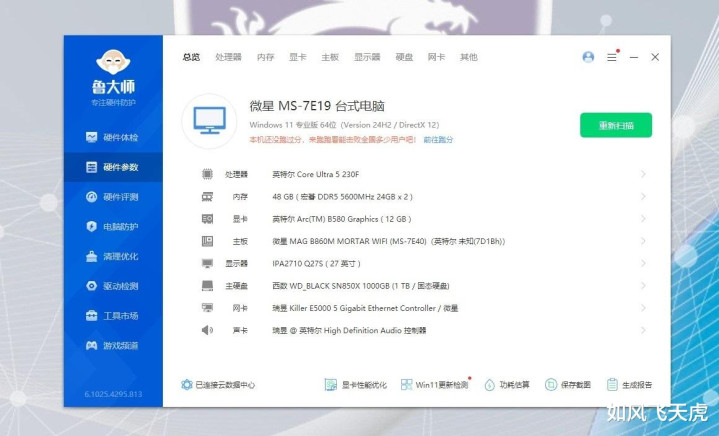Viewport: 719px width, 436px height.
Task: Switch to the 其他 tab
Action: [469, 57]
